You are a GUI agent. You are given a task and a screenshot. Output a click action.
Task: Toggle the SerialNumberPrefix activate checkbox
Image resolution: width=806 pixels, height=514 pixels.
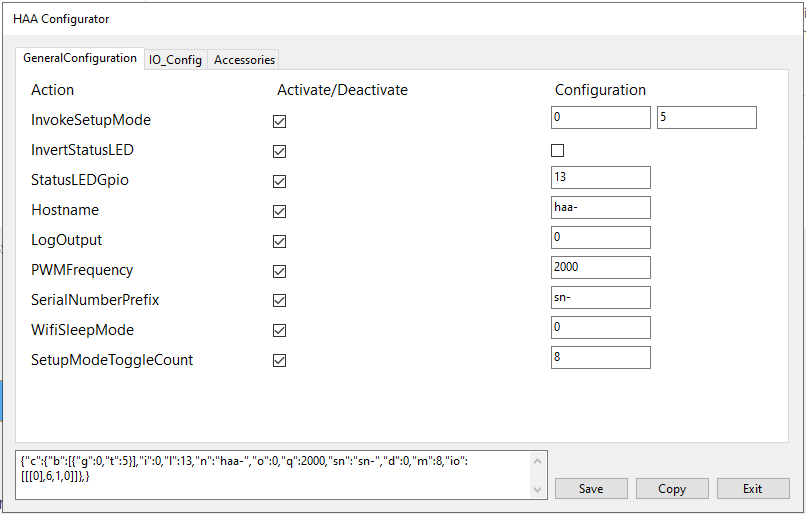point(280,300)
